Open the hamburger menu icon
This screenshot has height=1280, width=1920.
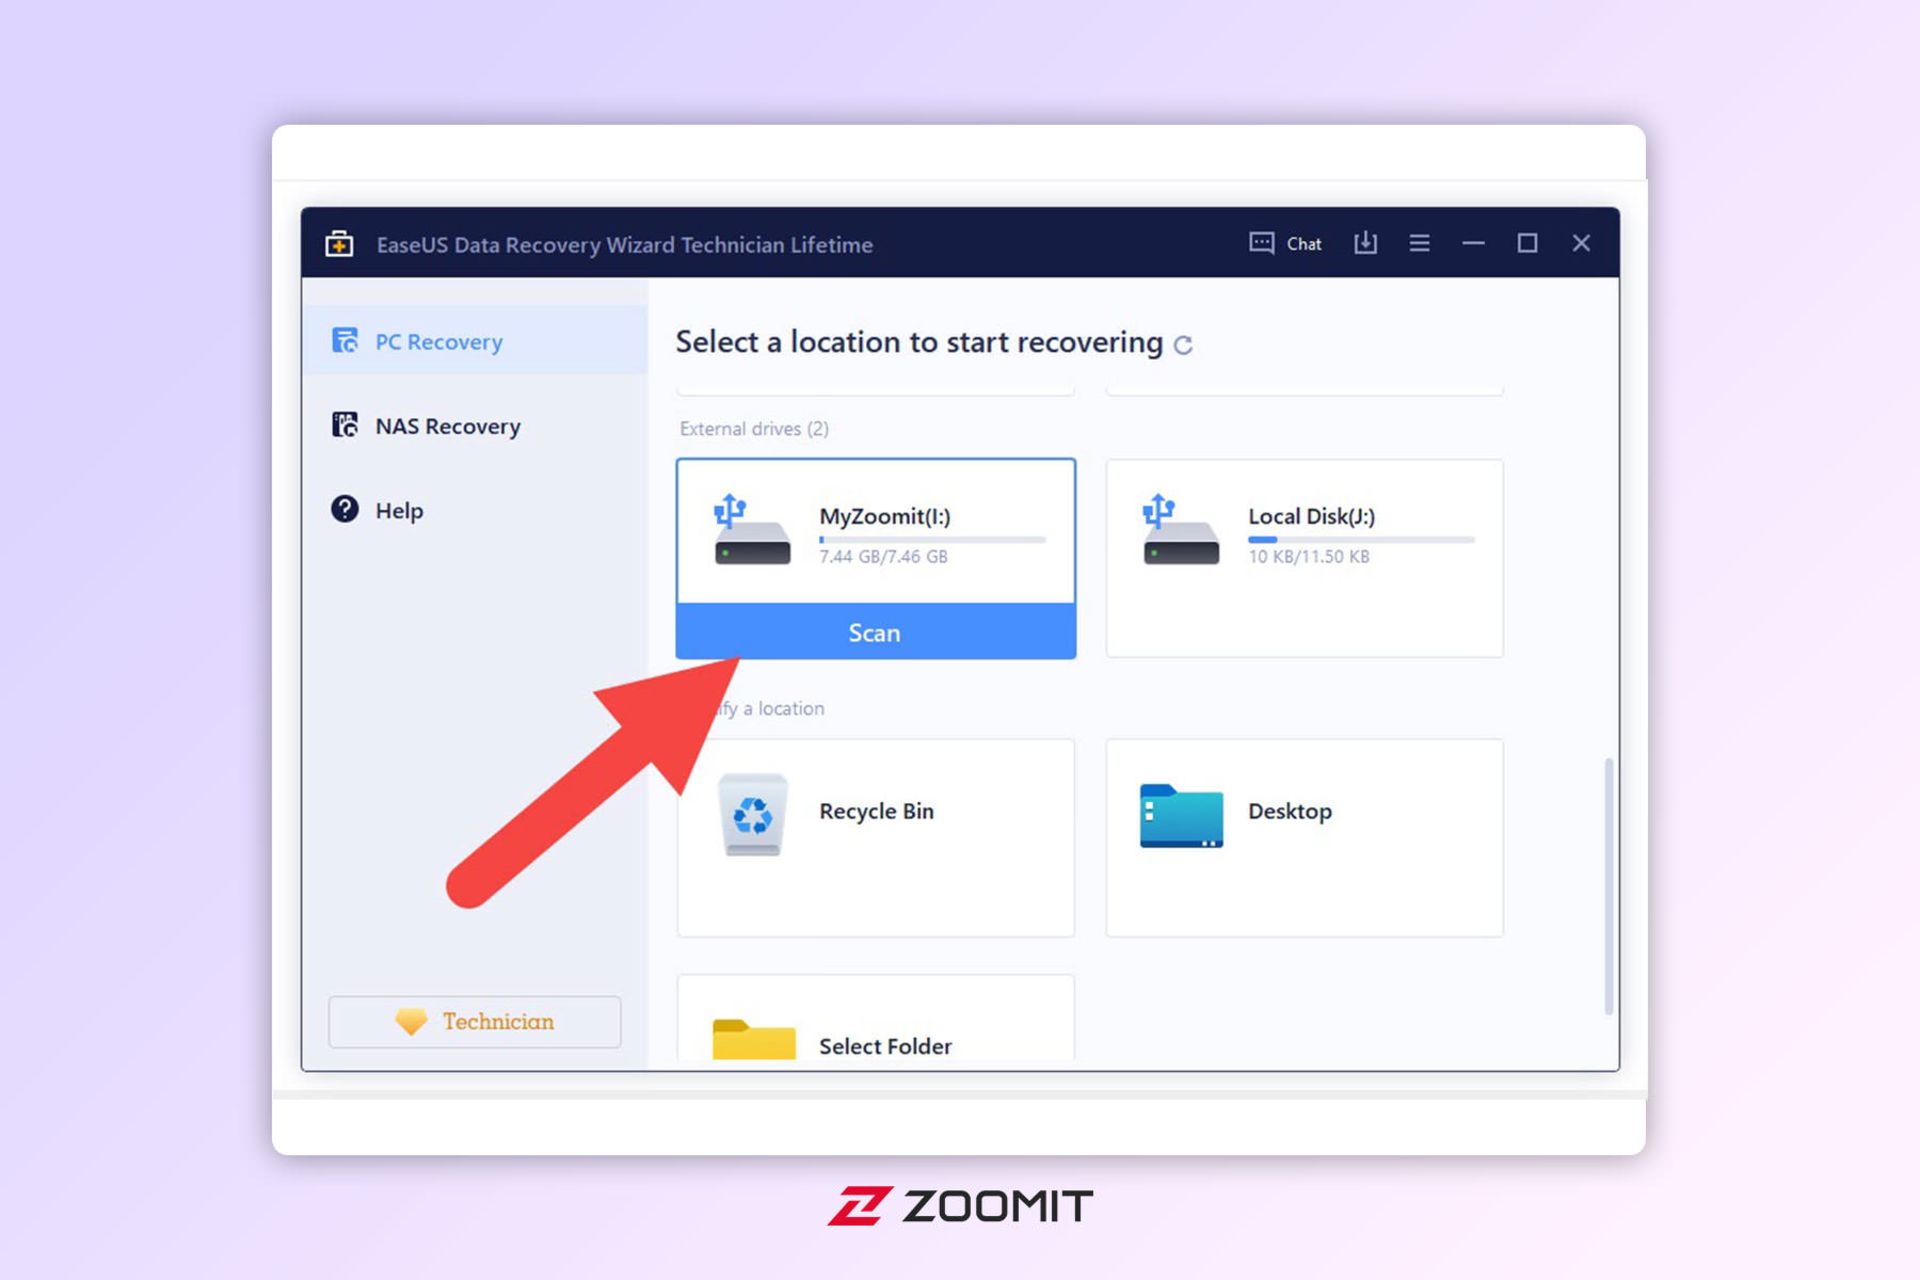1419,243
